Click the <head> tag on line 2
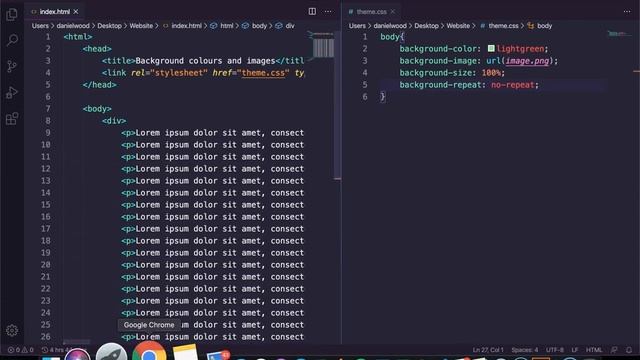Viewport: 640px width, 360px height. (97, 49)
